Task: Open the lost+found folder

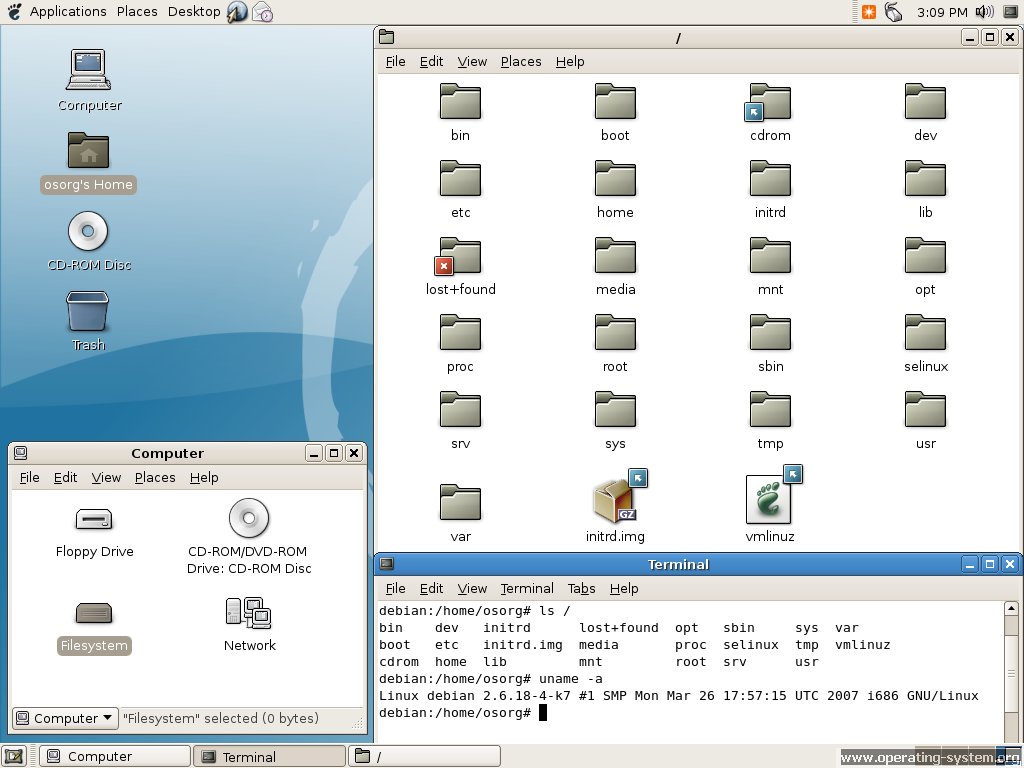Action: [x=460, y=257]
